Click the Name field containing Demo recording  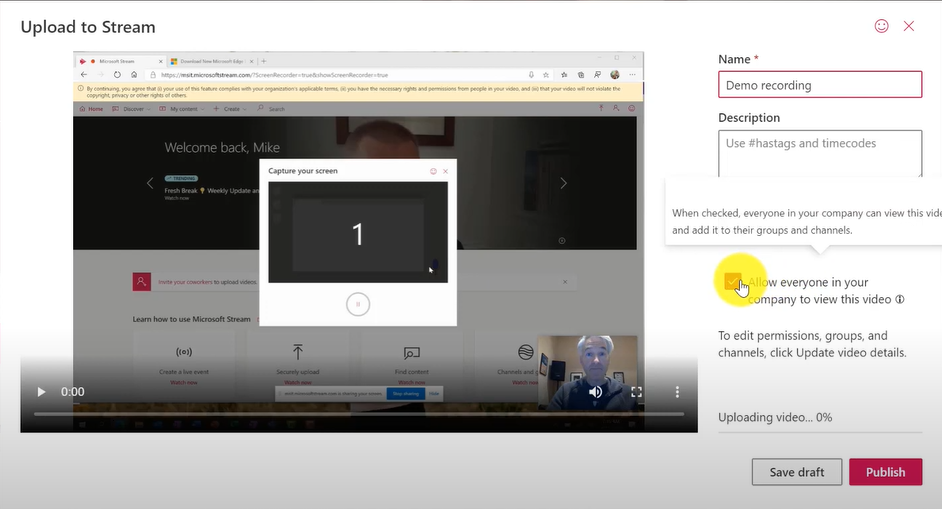coord(820,85)
